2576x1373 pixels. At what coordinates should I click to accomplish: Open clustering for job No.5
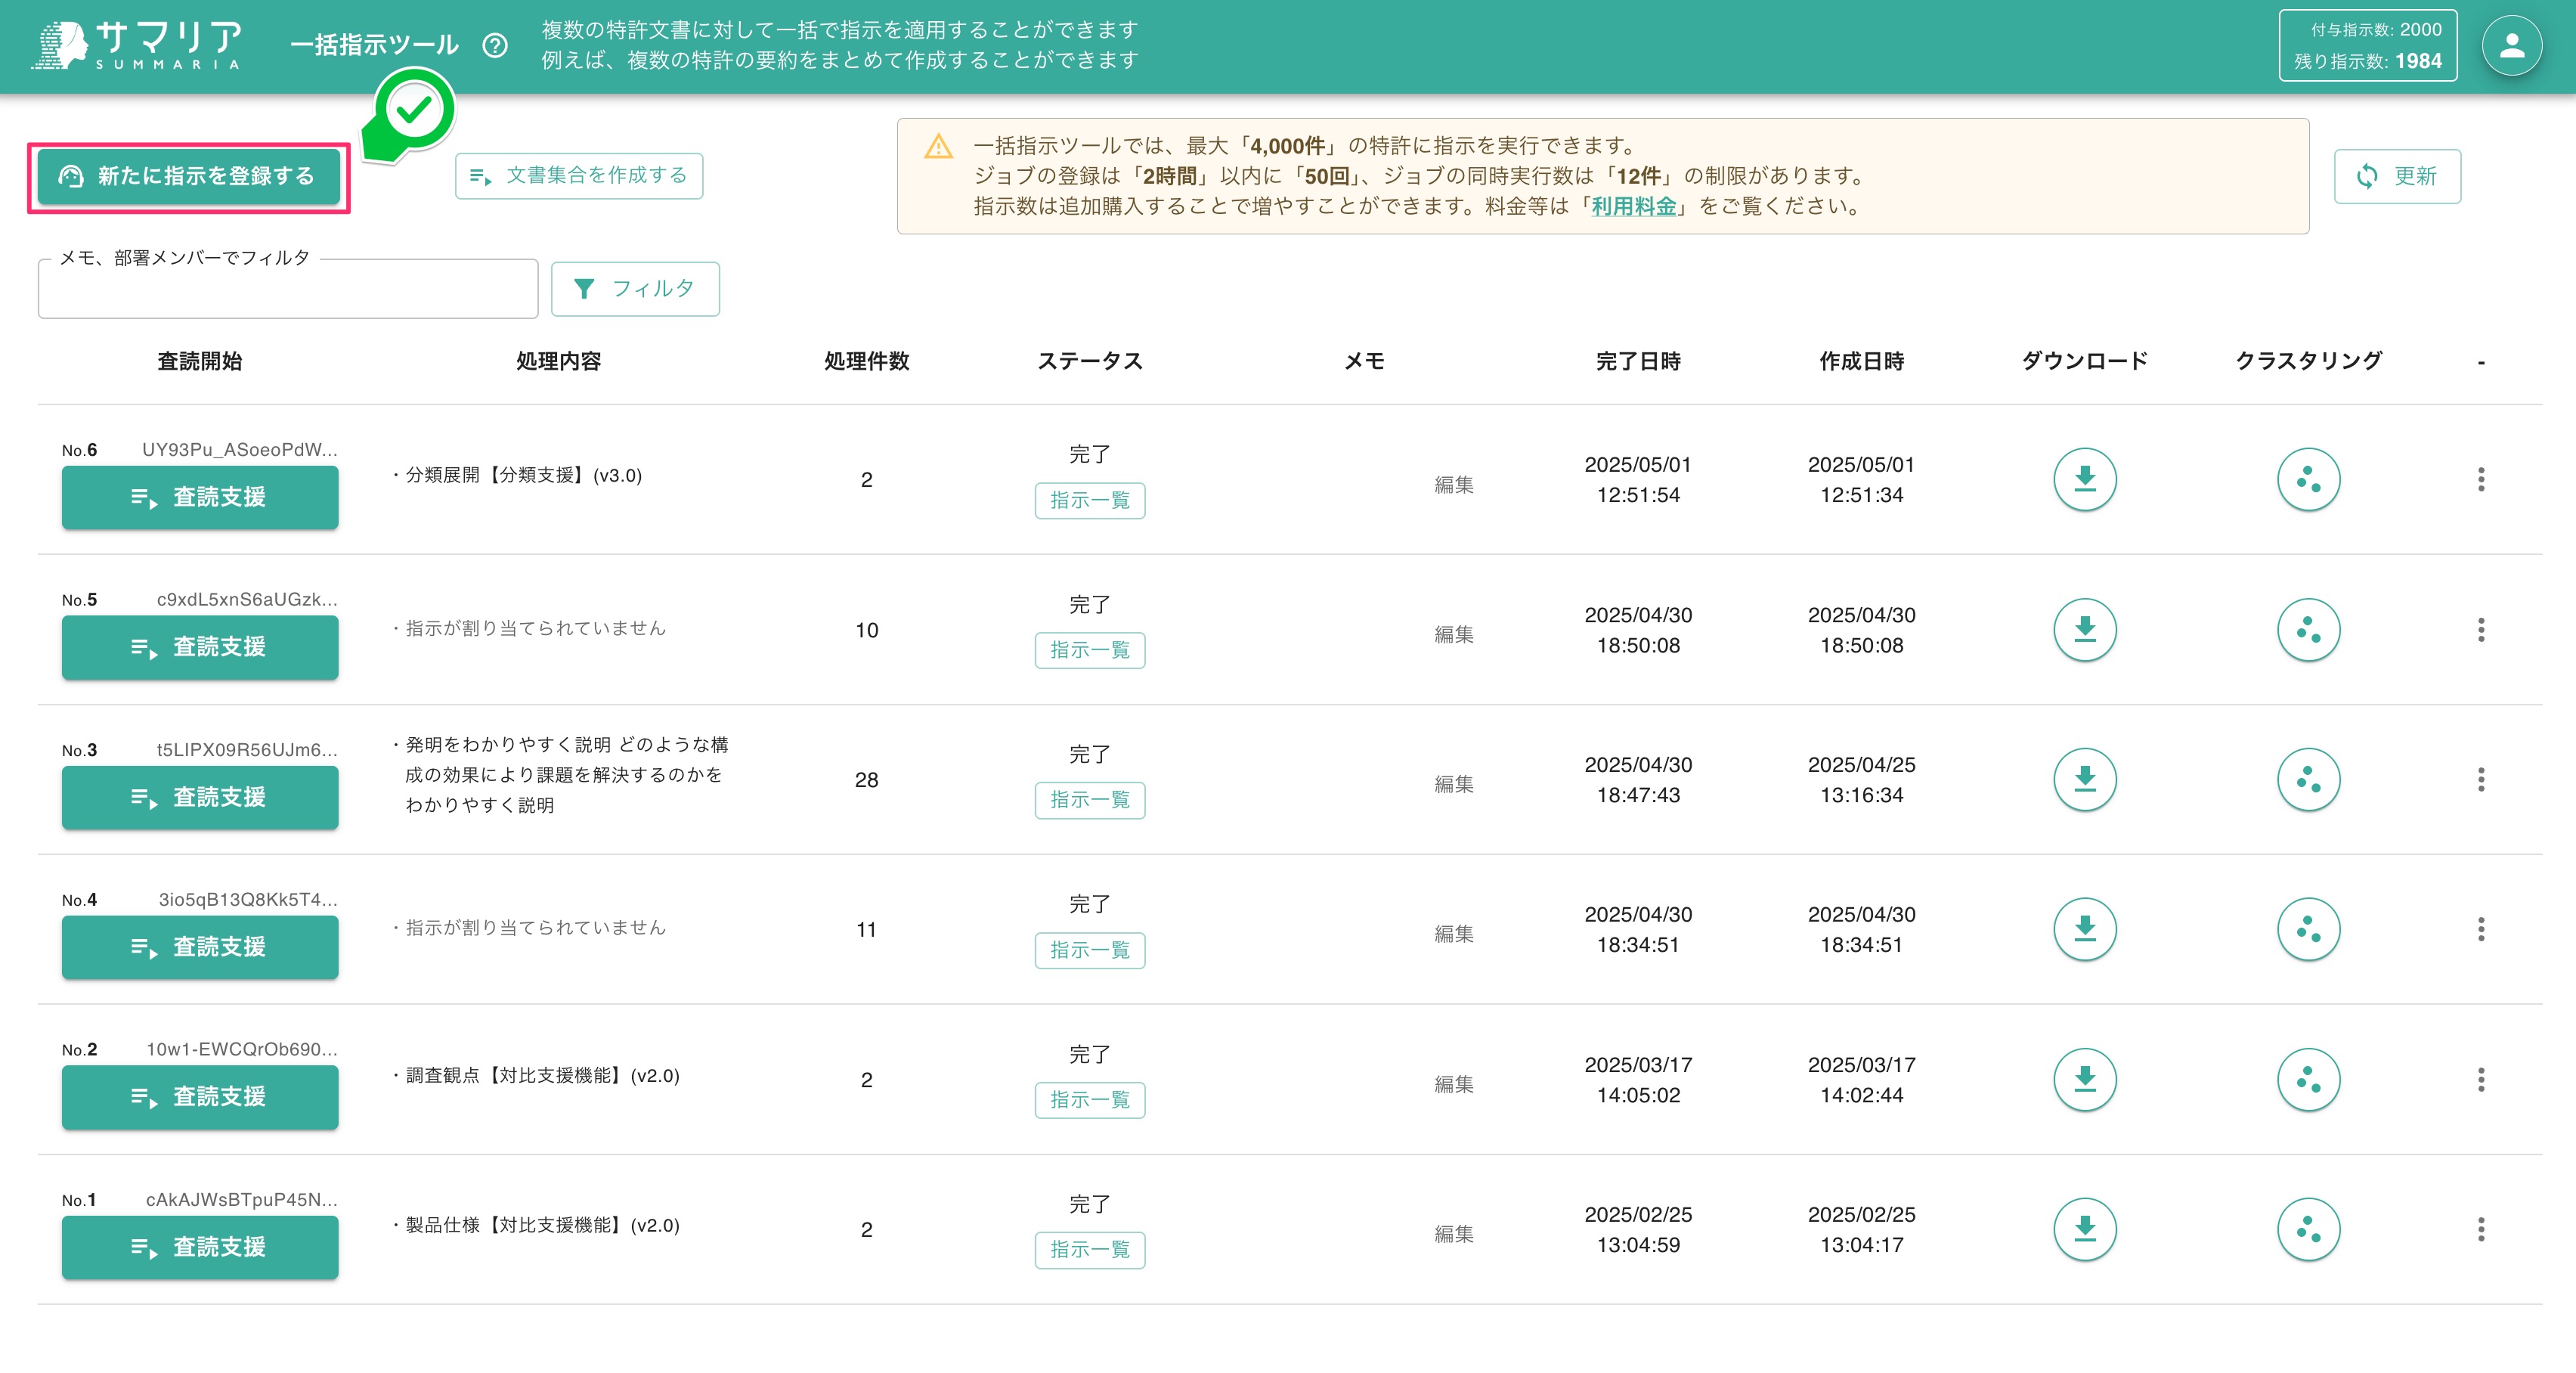pos(2307,630)
